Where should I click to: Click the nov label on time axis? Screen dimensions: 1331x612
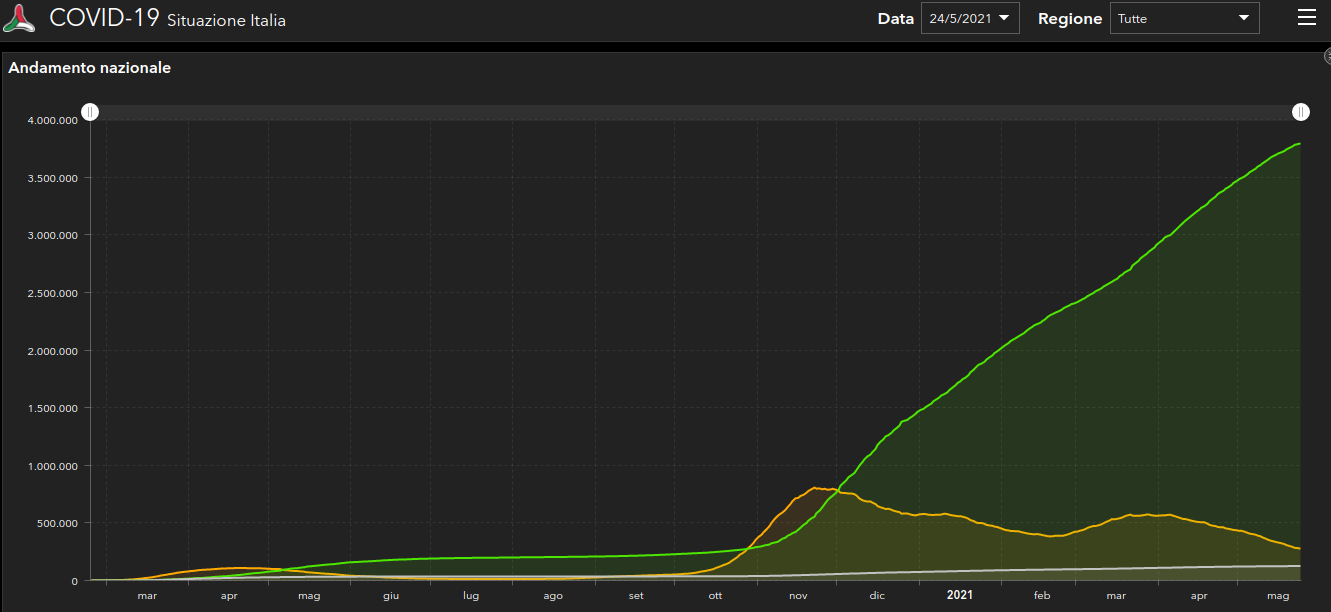[798, 596]
